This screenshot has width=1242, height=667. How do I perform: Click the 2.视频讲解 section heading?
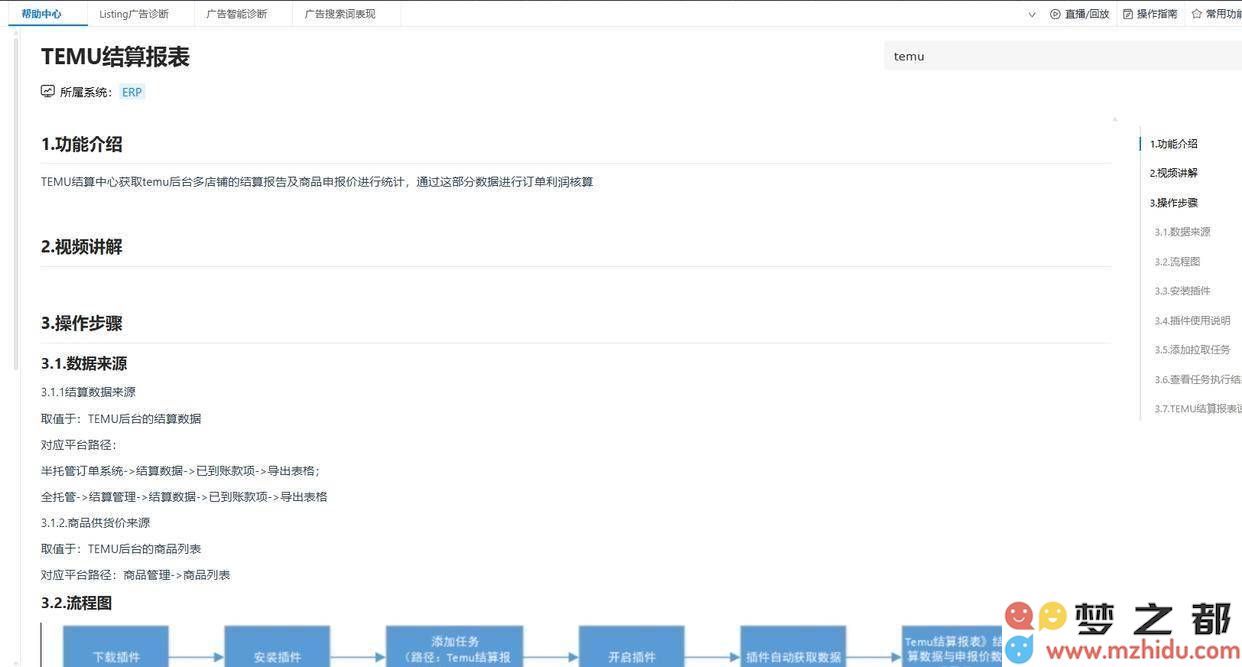82,247
